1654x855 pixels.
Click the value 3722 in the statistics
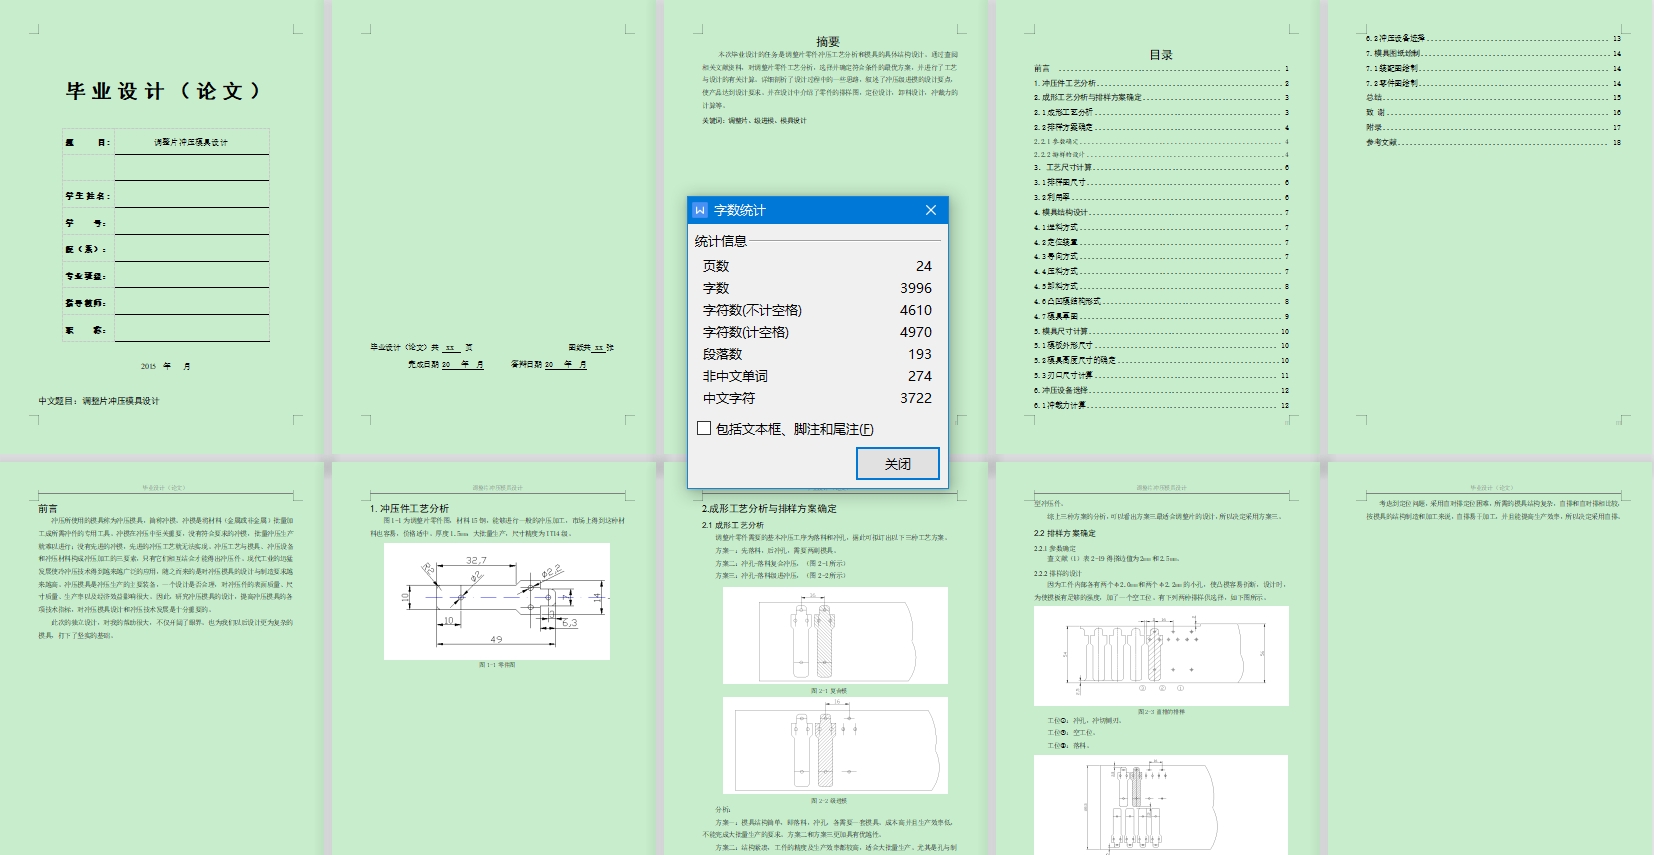pyautogui.click(x=916, y=398)
